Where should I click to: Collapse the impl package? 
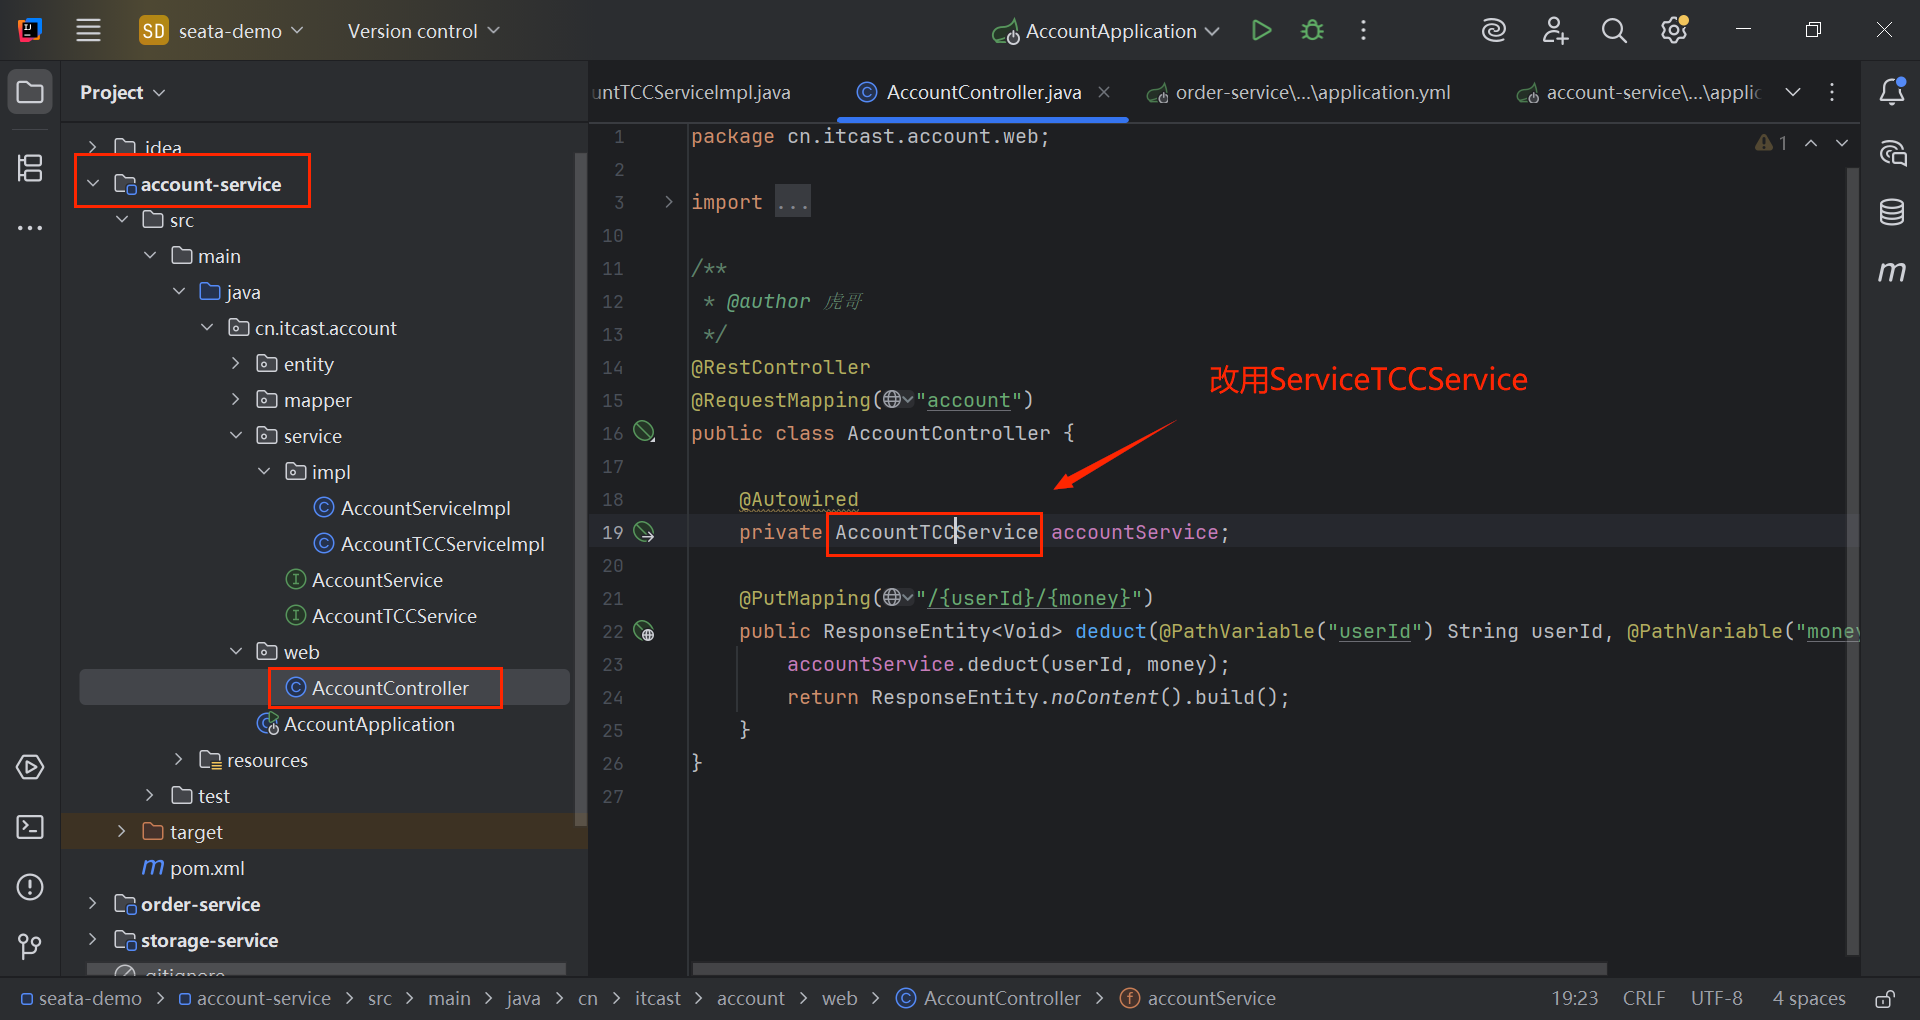(264, 472)
